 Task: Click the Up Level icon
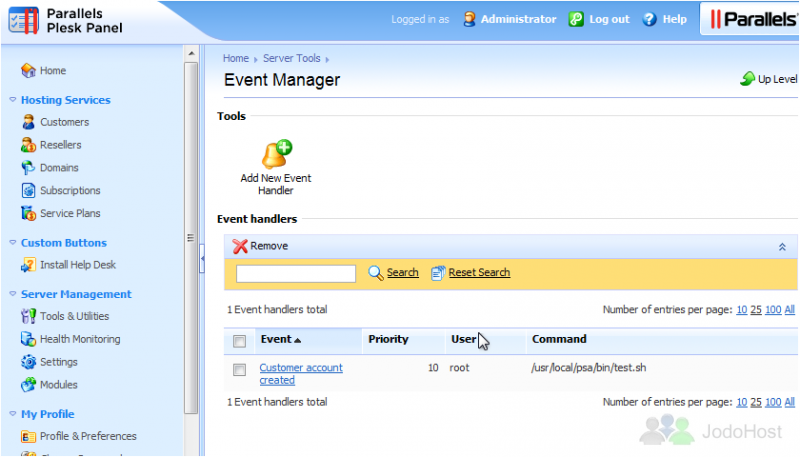click(x=747, y=79)
